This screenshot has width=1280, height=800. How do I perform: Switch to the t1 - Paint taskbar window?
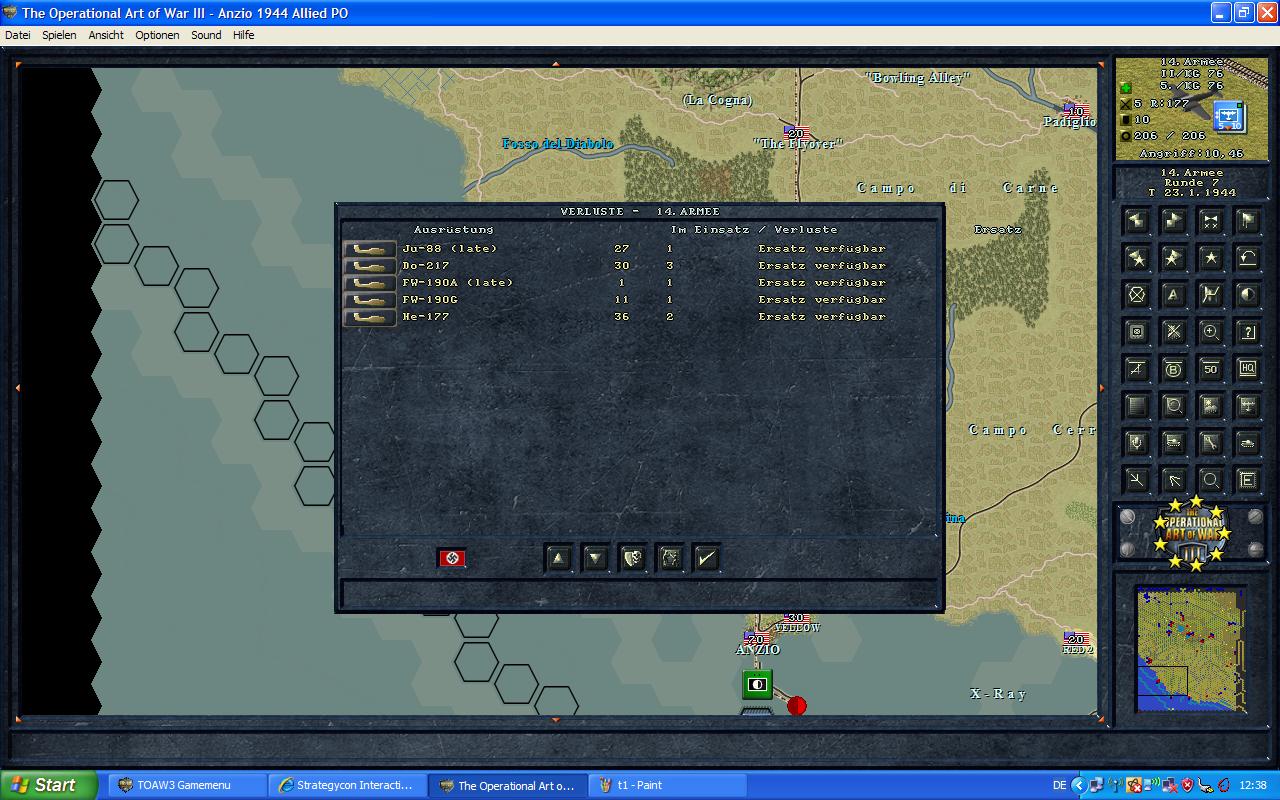pos(668,785)
